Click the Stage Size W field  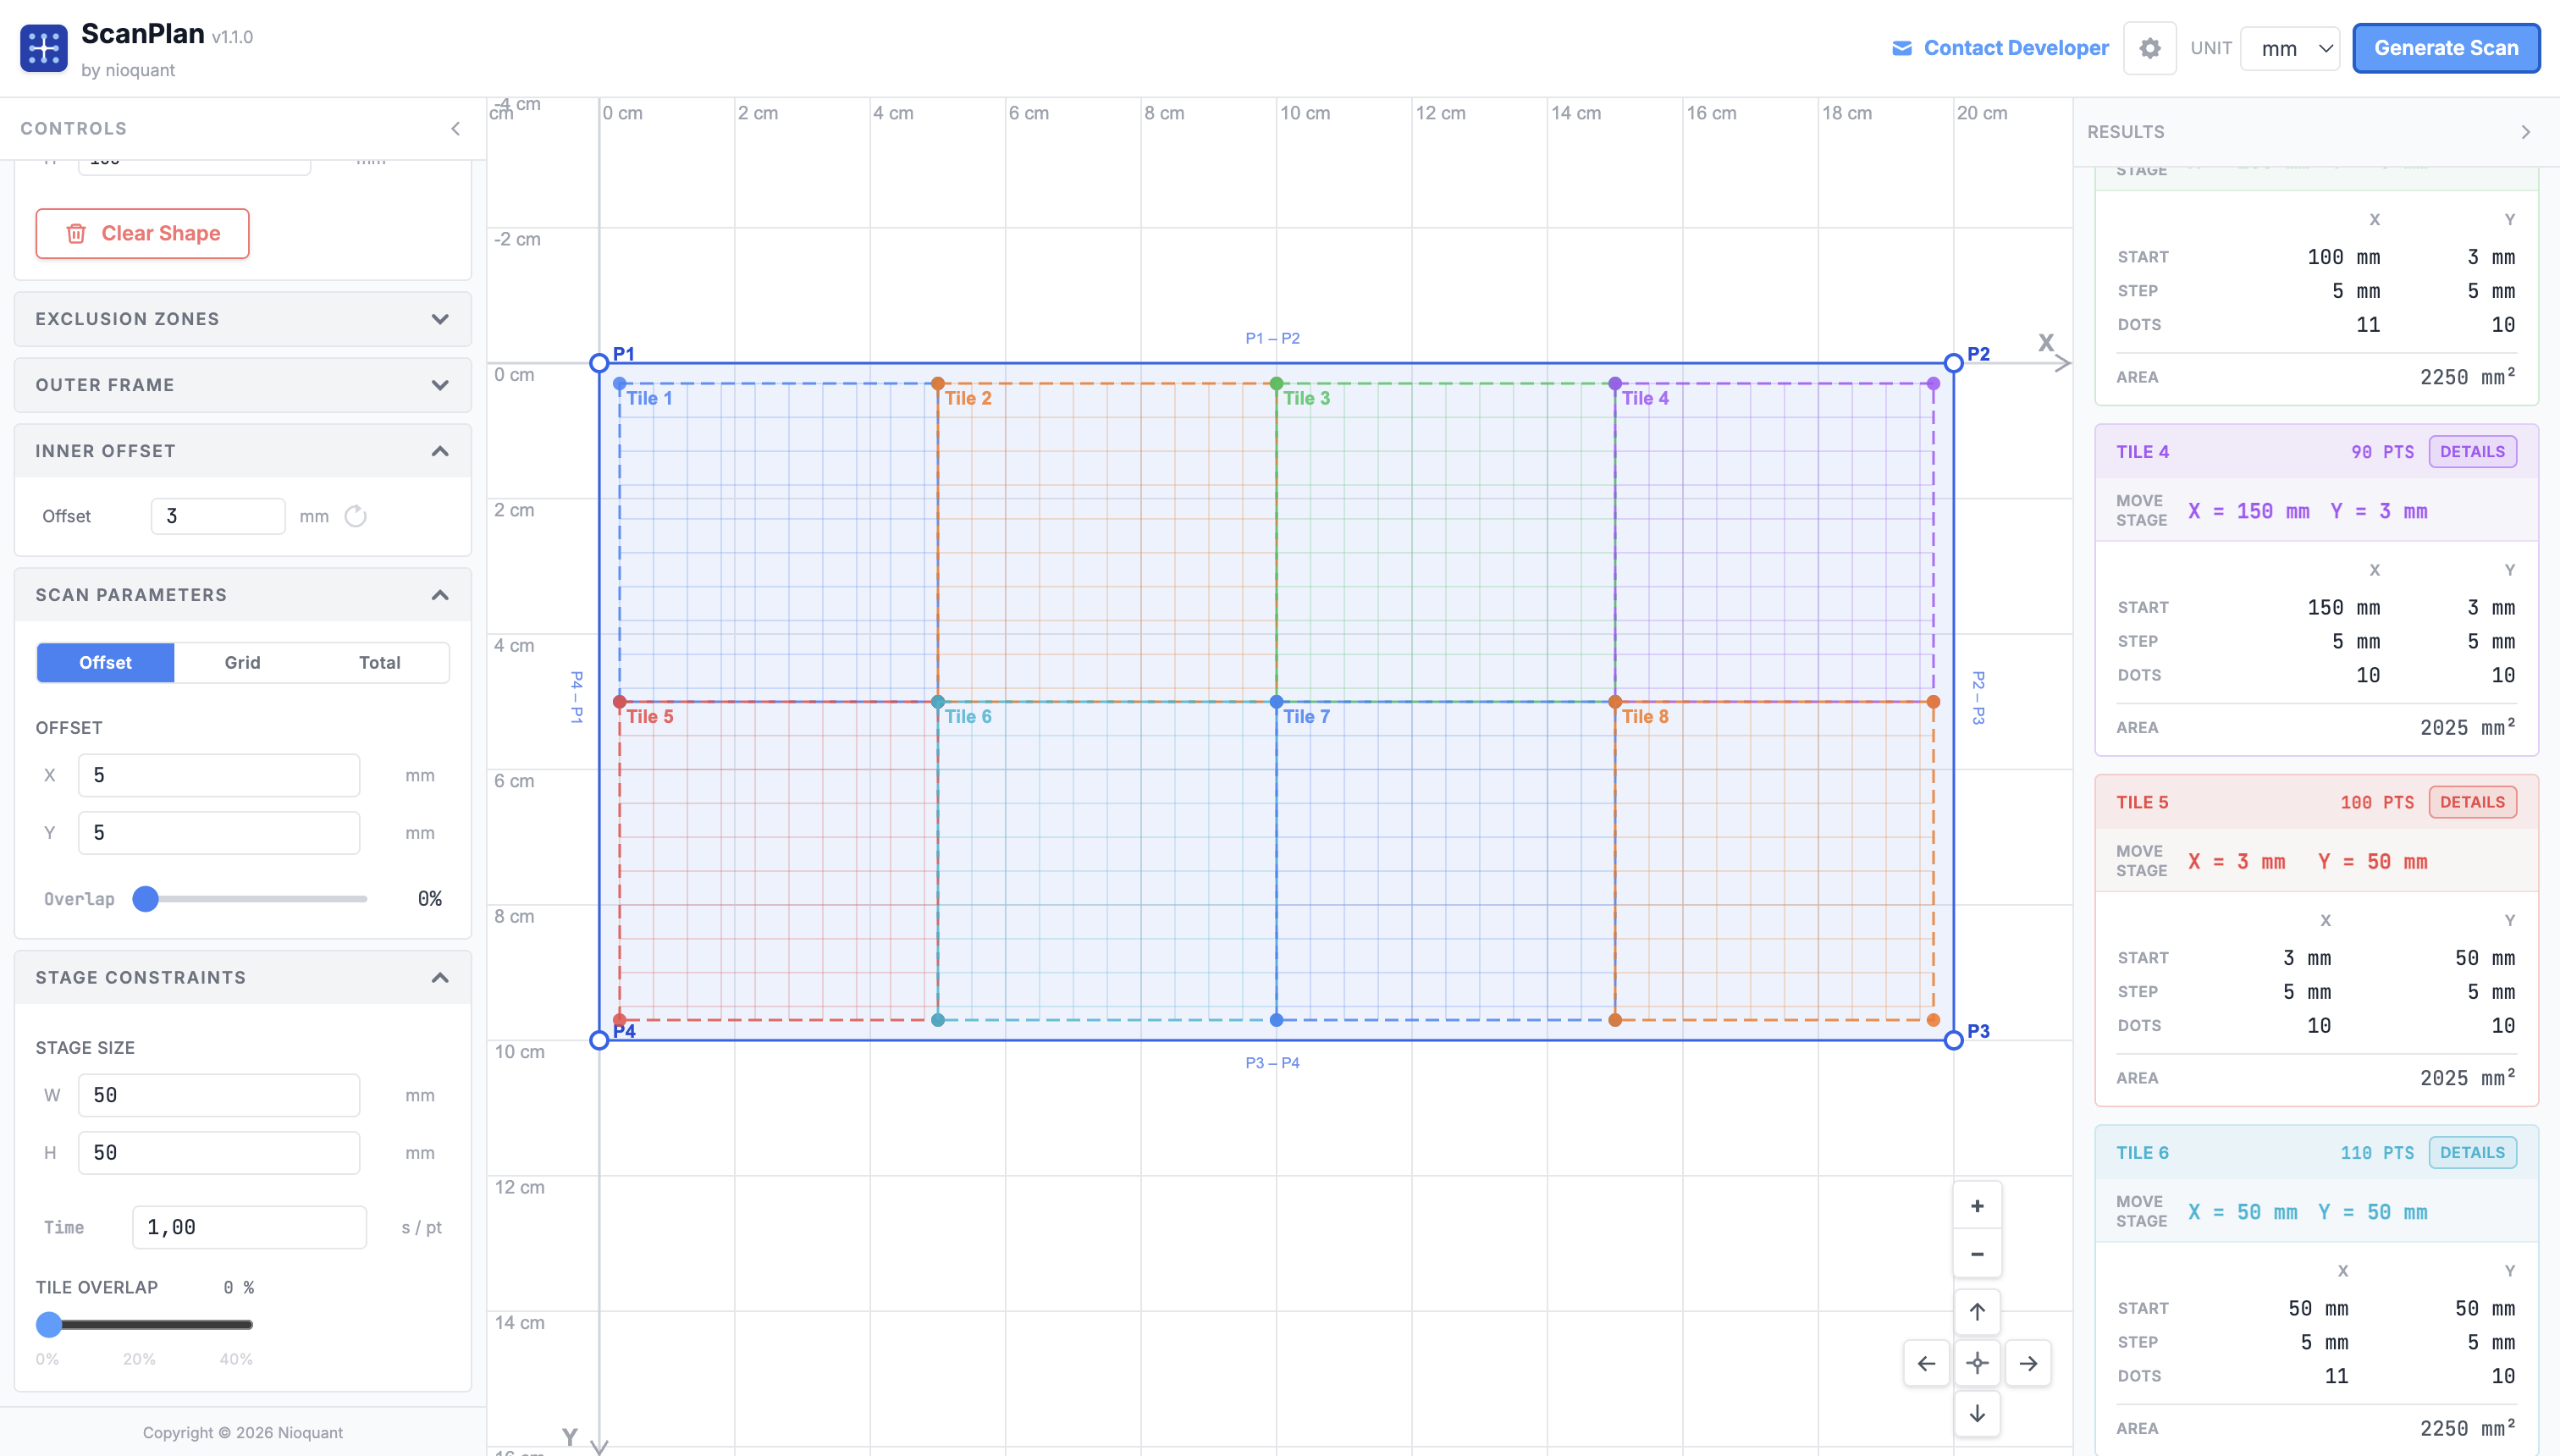(x=219, y=1095)
